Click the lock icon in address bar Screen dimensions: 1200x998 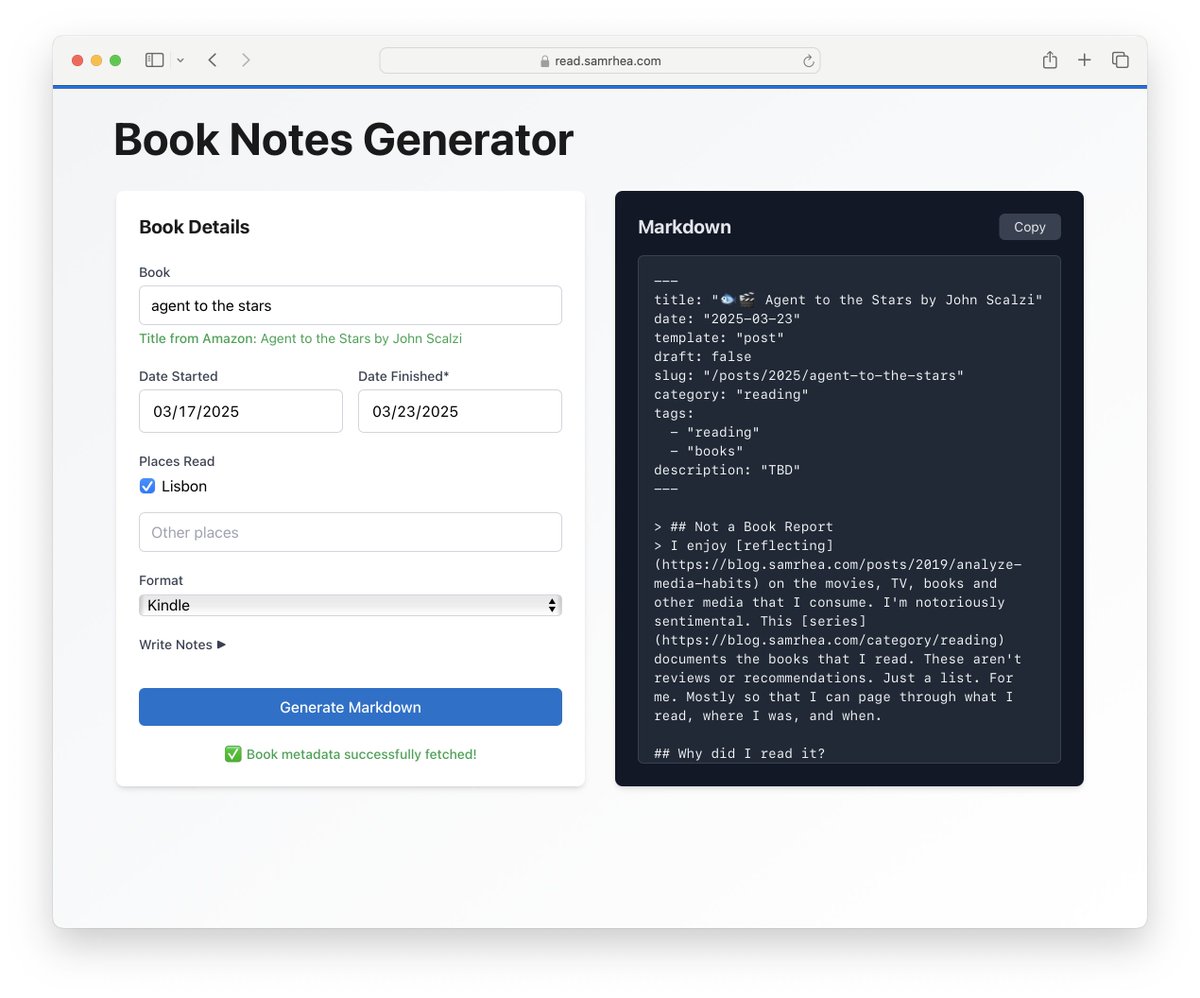[545, 61]
